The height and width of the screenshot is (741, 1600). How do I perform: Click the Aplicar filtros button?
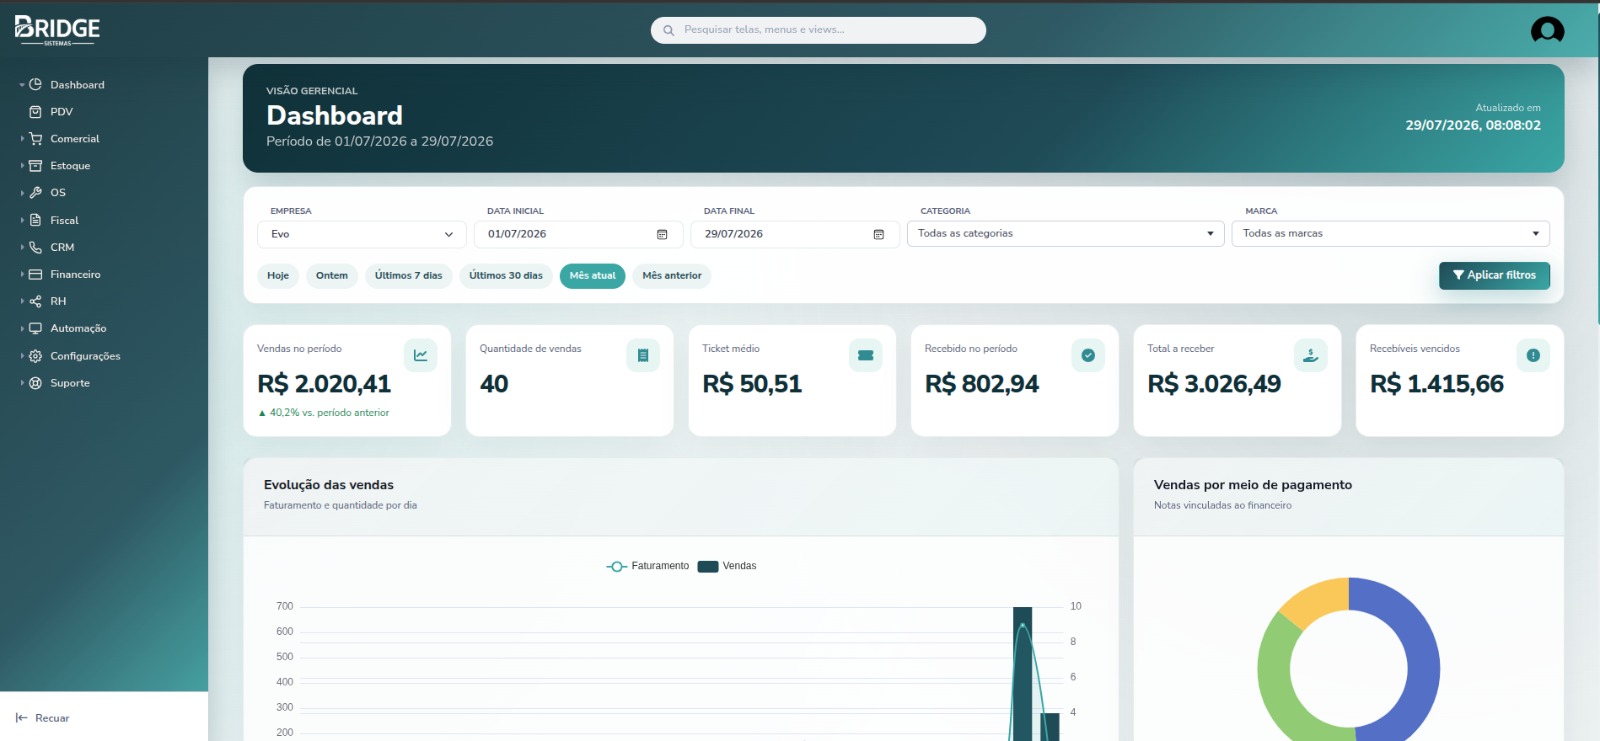click(1494, 275)
